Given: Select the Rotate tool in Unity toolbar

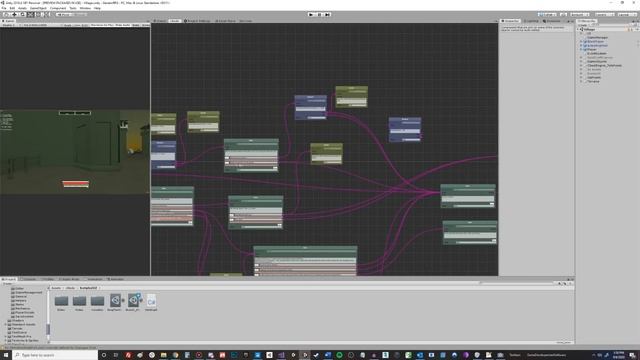Looking at the screenshot, I should tap(23, 14).
